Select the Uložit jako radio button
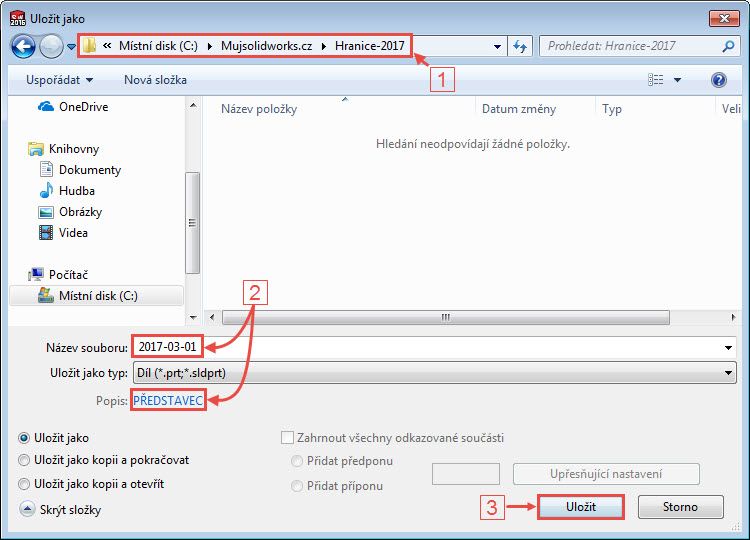This screenshot has height=540, width=750. coord(23,438)
